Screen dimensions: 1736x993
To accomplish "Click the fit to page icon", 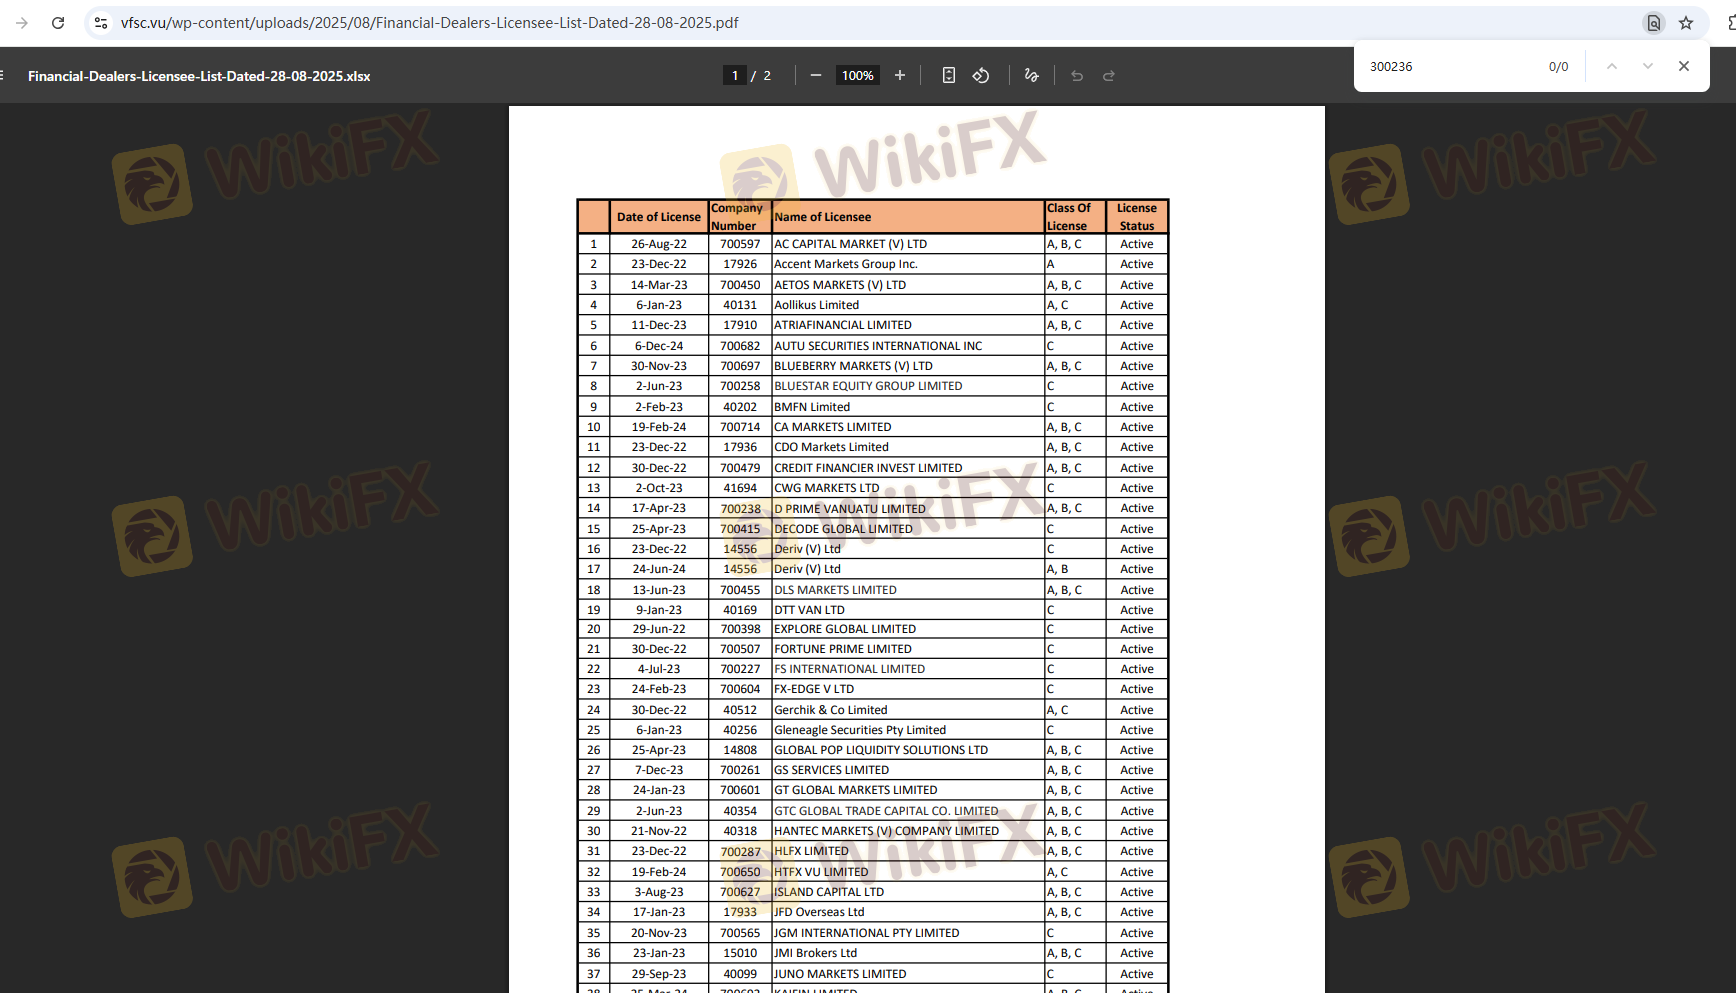I will 949,76.
